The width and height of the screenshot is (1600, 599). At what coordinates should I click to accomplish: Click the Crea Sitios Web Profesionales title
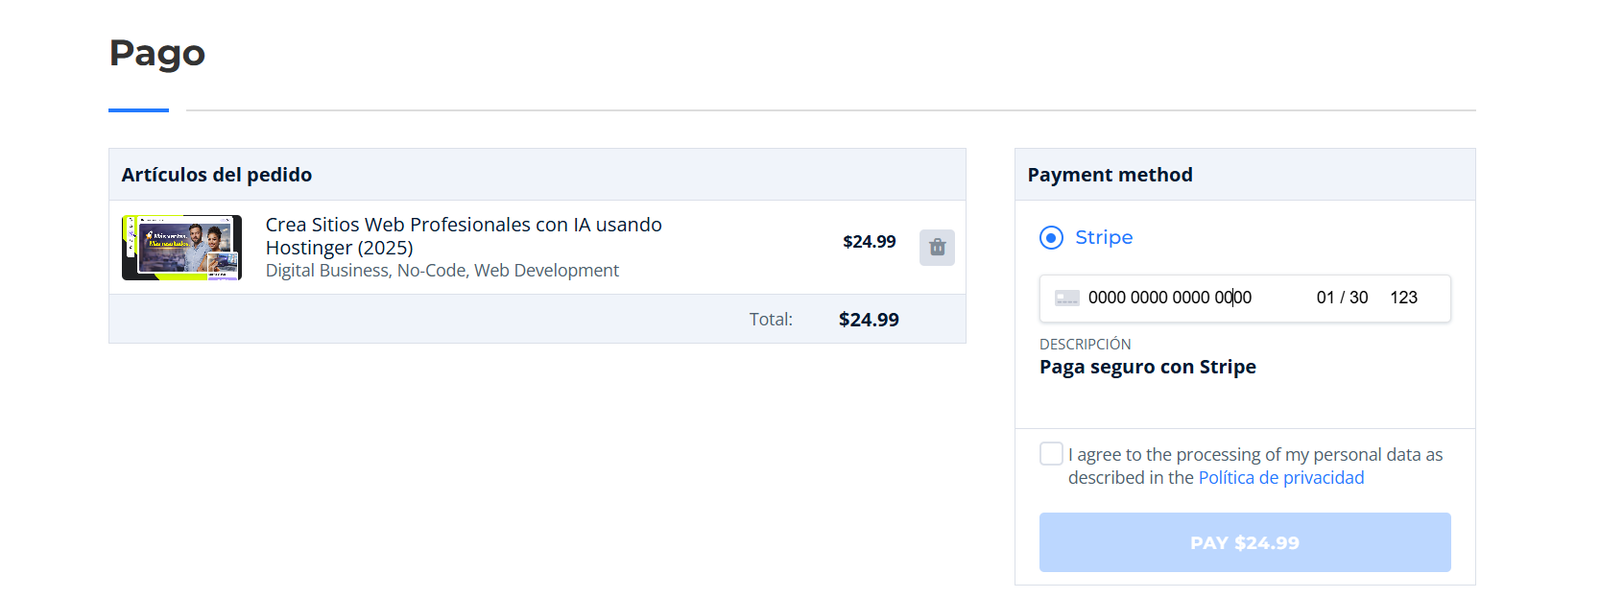[463, 236]
